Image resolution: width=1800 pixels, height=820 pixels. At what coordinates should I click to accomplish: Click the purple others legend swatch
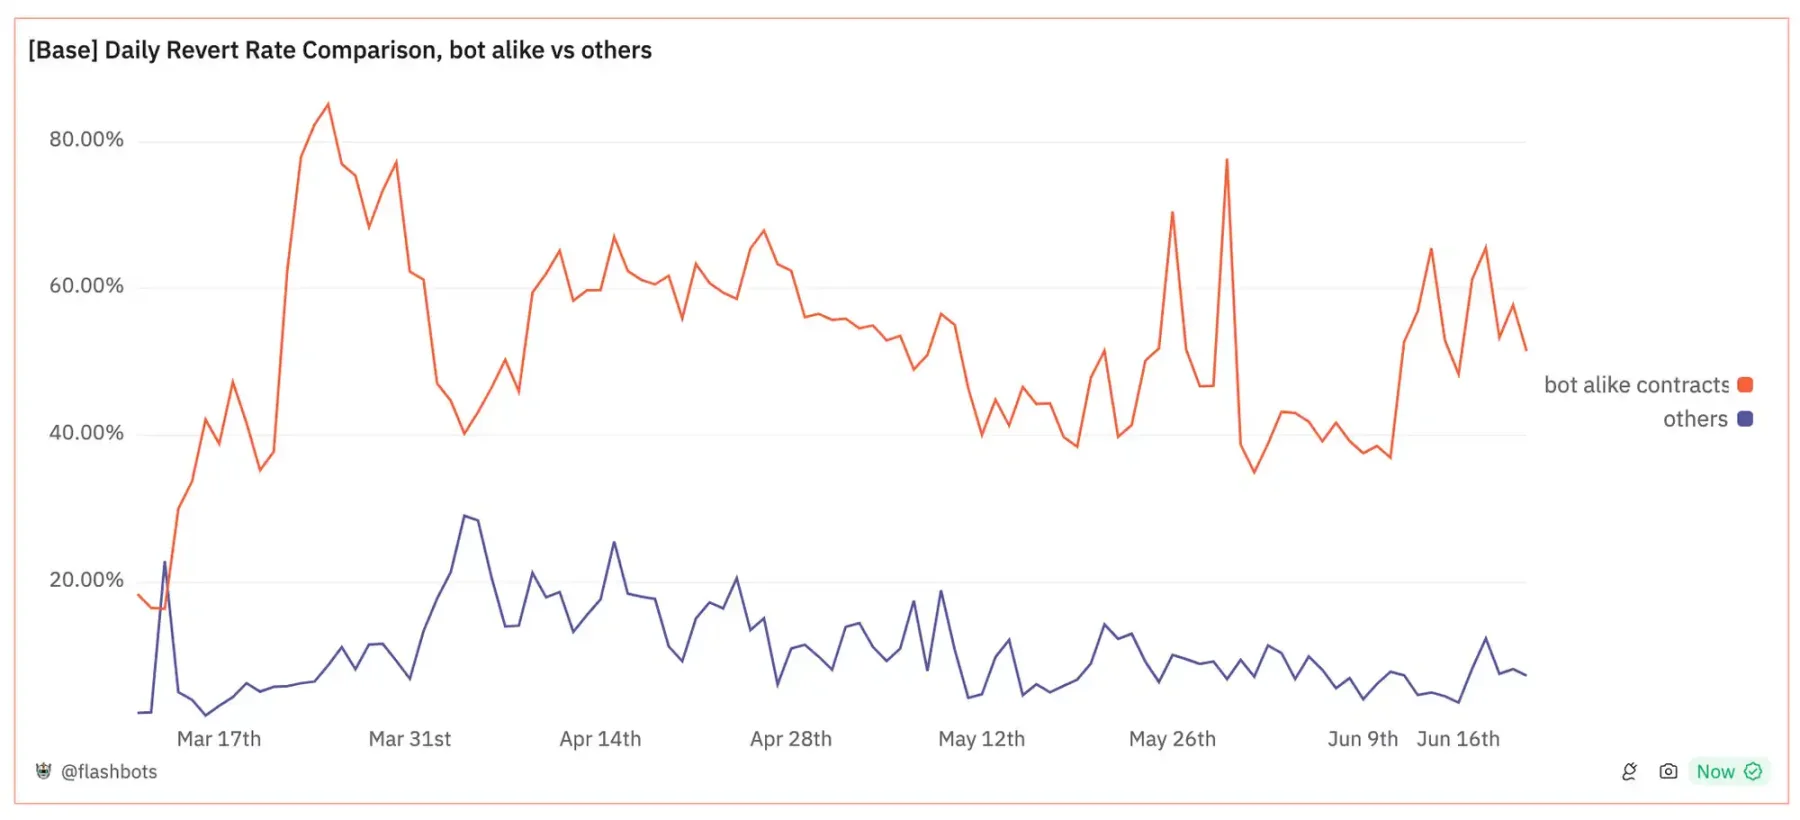point(1745,419)
